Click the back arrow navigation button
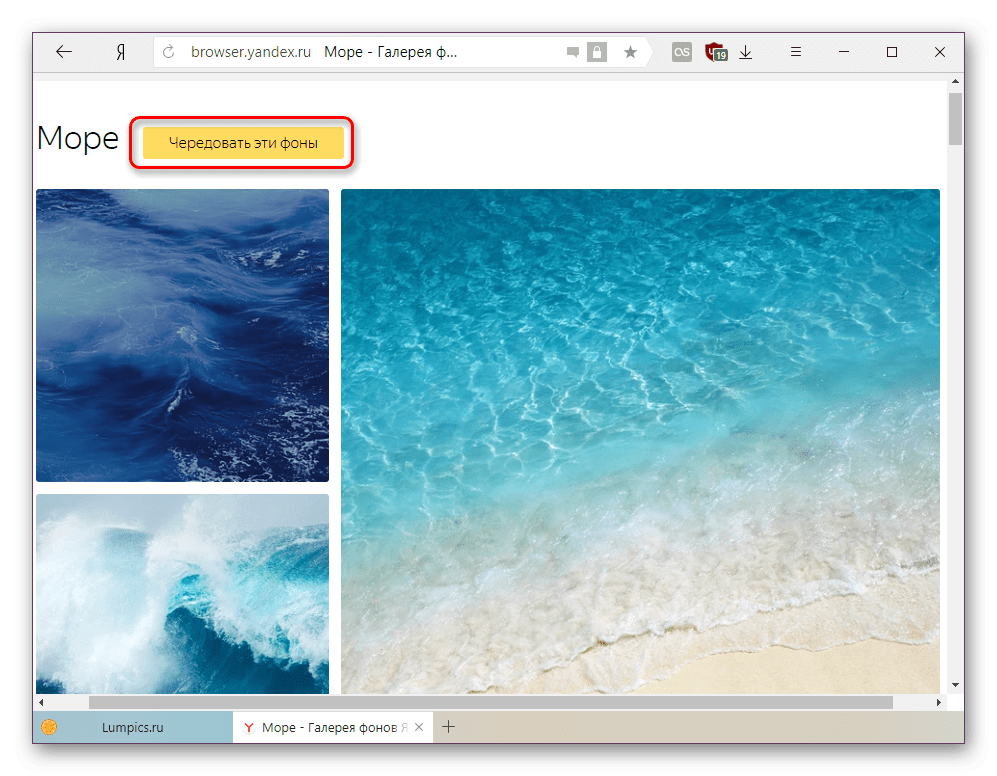 click(x=64, y=53)
